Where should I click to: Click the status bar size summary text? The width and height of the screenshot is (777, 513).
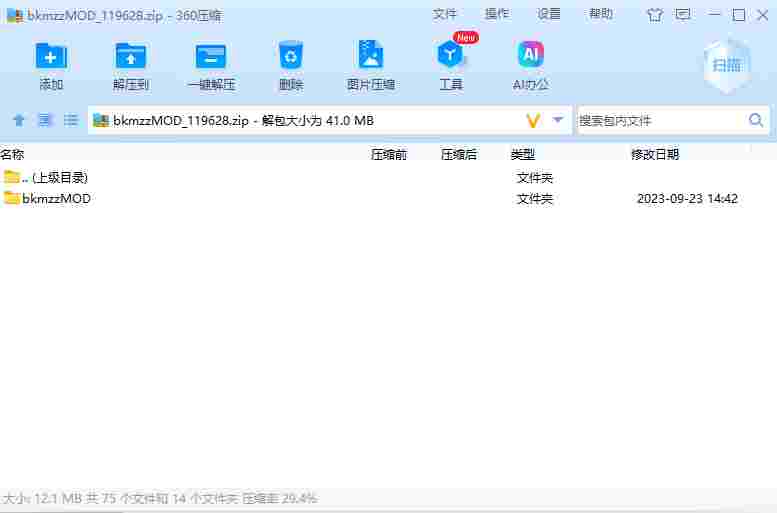(160, 498)
